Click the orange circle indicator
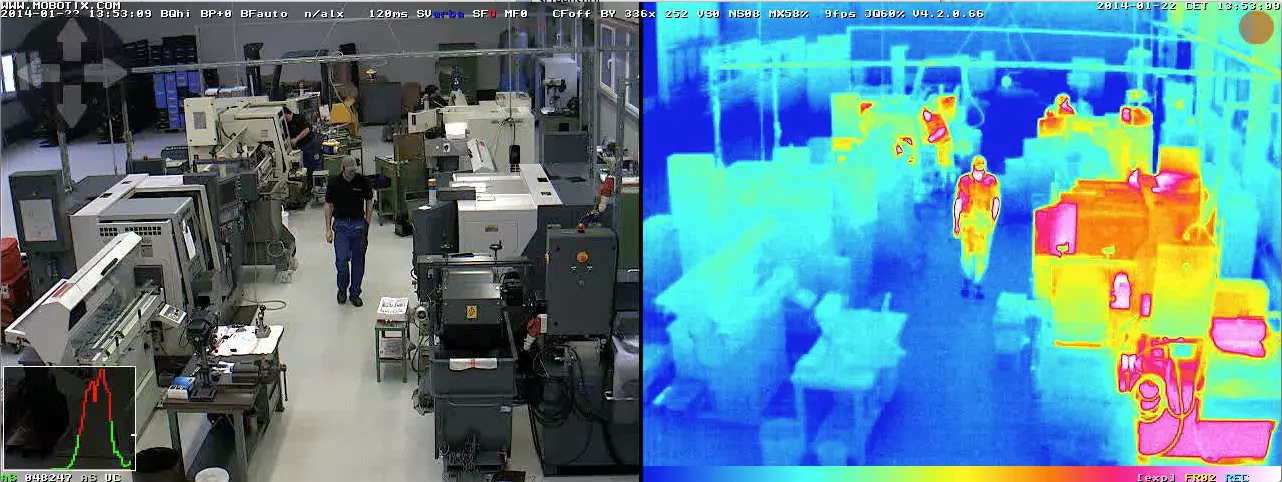The image size is (1282, 482). pos(1256,27)
